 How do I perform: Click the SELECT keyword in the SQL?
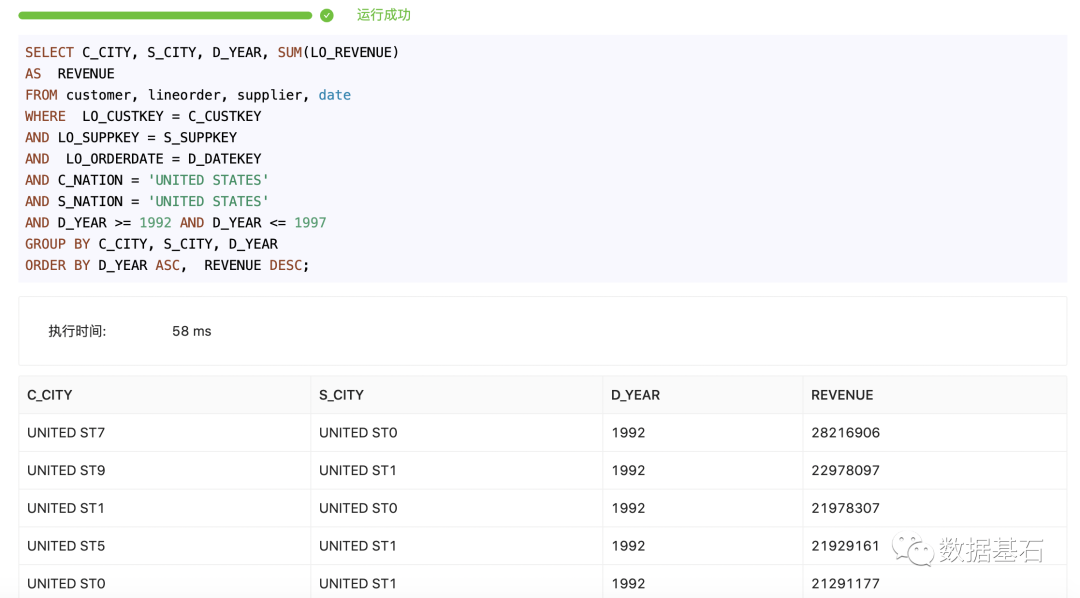pos(49,52)
